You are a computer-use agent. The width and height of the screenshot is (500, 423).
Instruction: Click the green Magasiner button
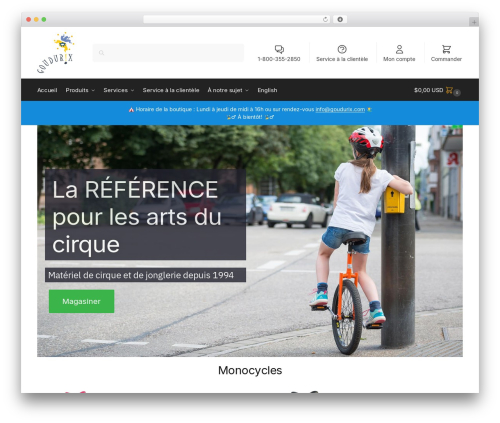click(x=81, y=301)
